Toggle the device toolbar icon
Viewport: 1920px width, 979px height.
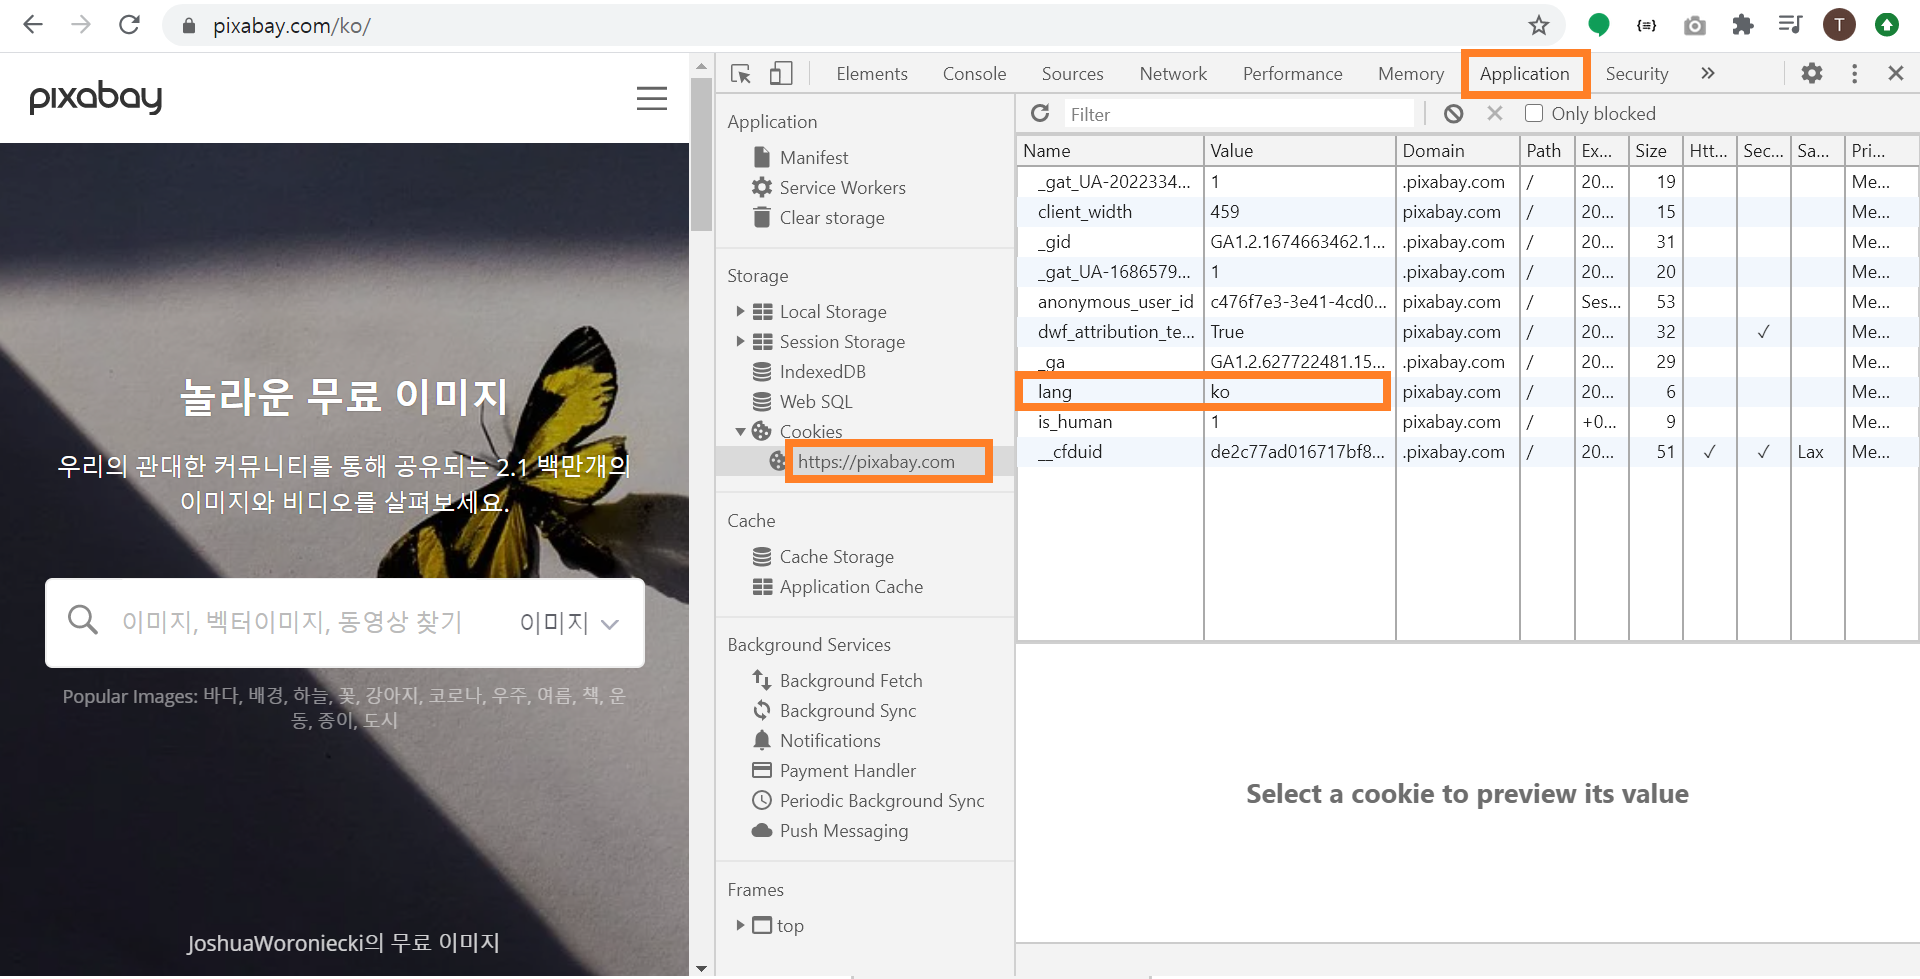pyautogui.click(x=781, y=74)
